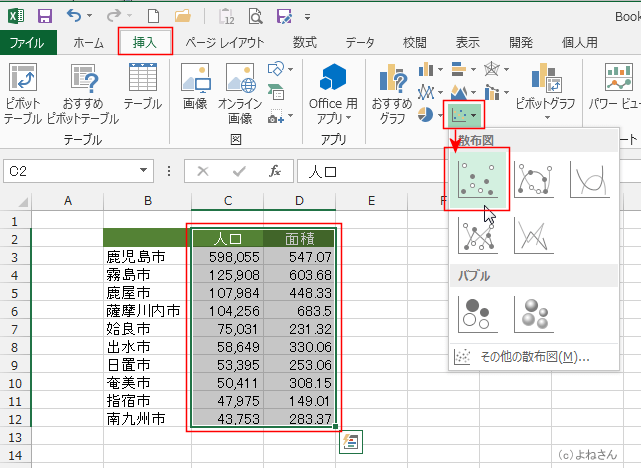The image size is (641, 468).
Task: Click the おすすめグラフ recommended charts button
Action: (x=392, y=92)
